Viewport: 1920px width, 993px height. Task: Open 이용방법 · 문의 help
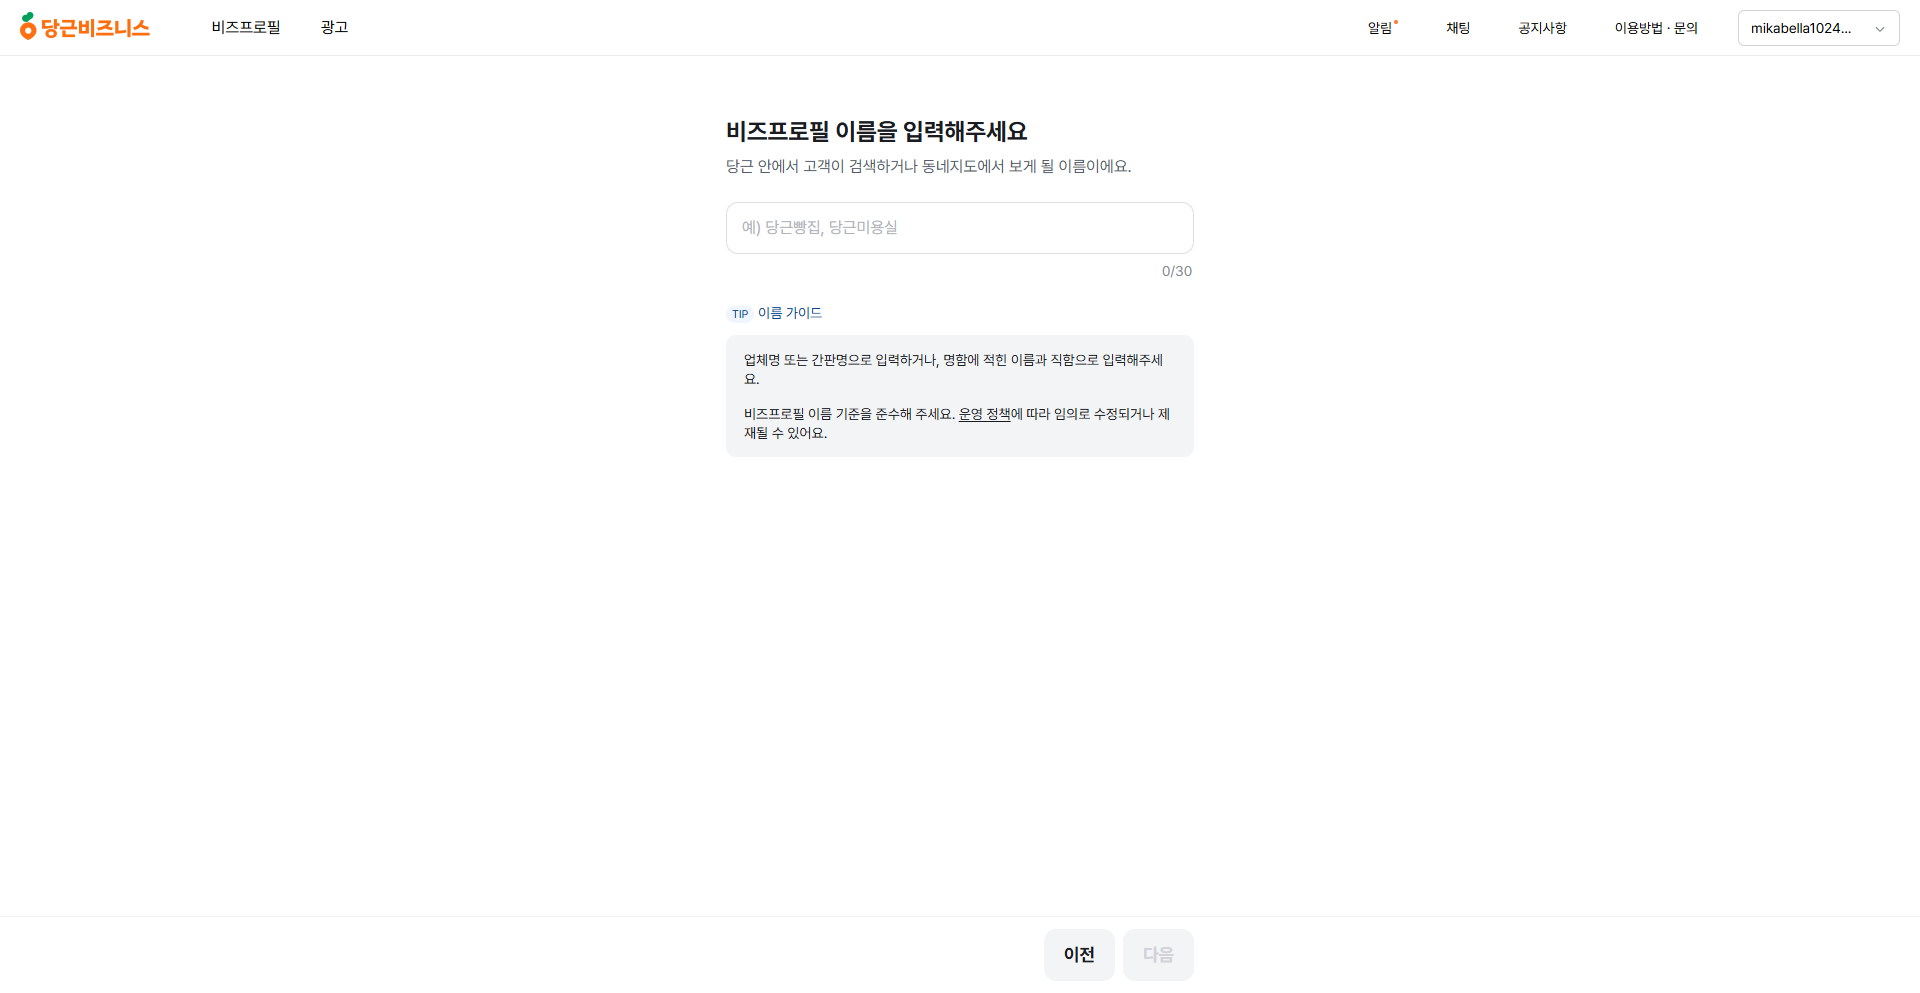pos(1656,28)
